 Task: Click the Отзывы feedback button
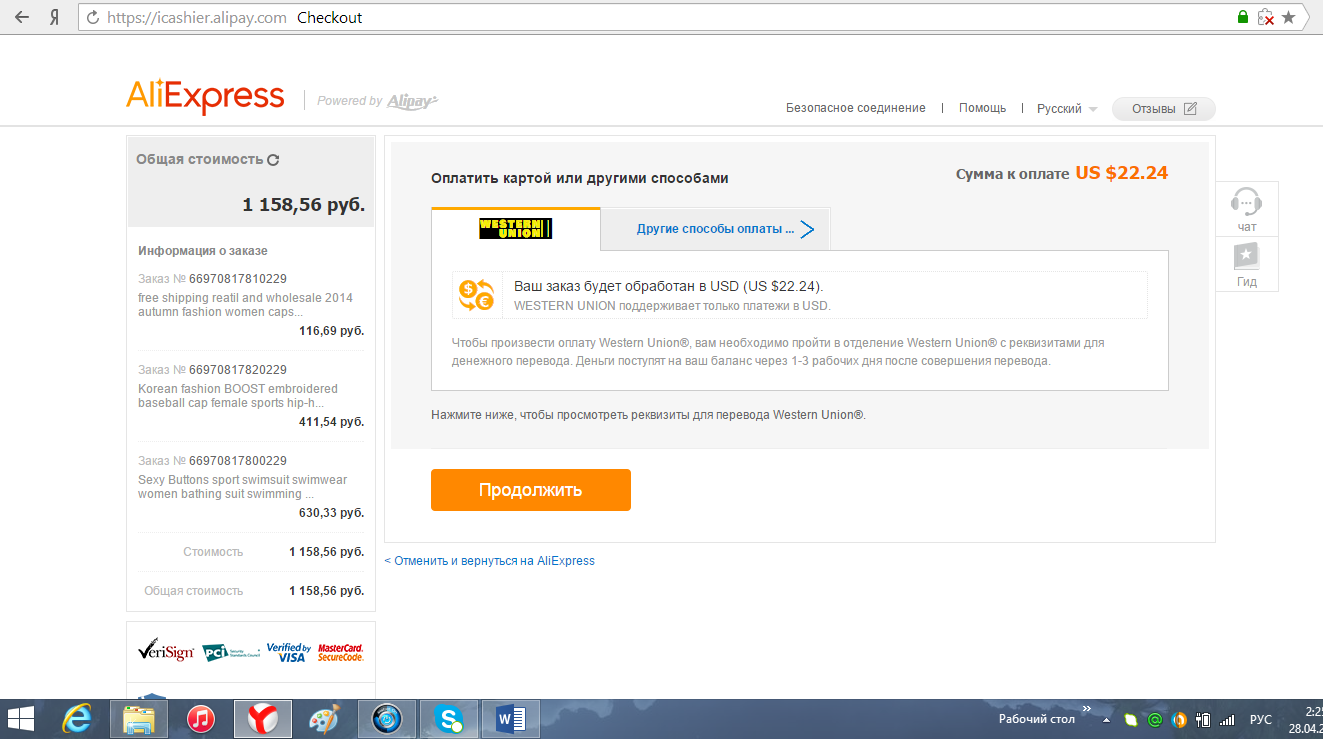coord(1164,109)
